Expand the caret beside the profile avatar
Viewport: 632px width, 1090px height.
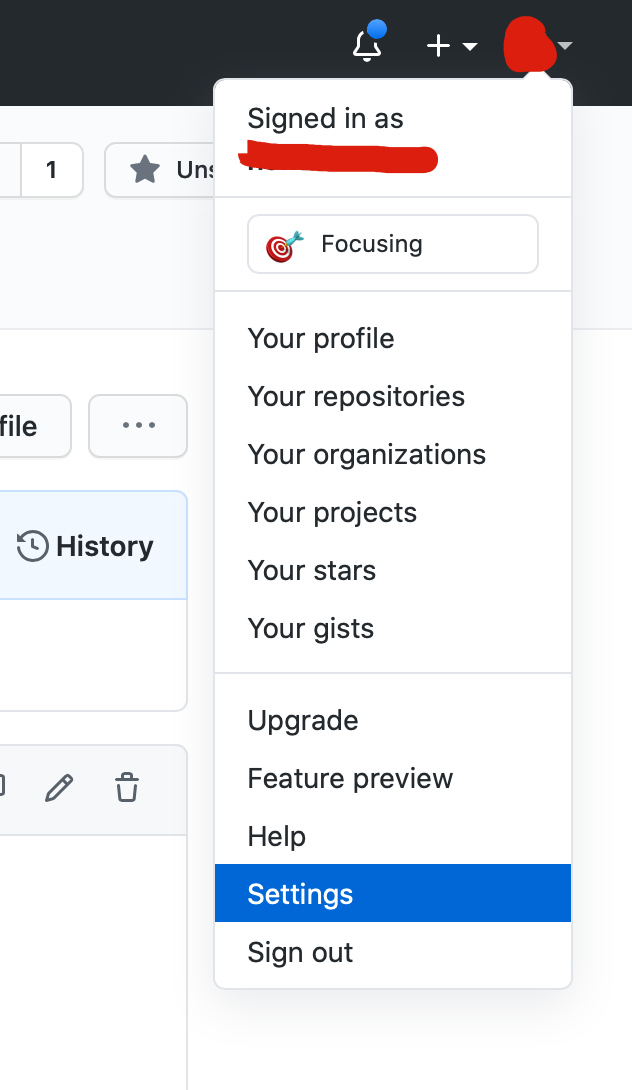(566, 46)
